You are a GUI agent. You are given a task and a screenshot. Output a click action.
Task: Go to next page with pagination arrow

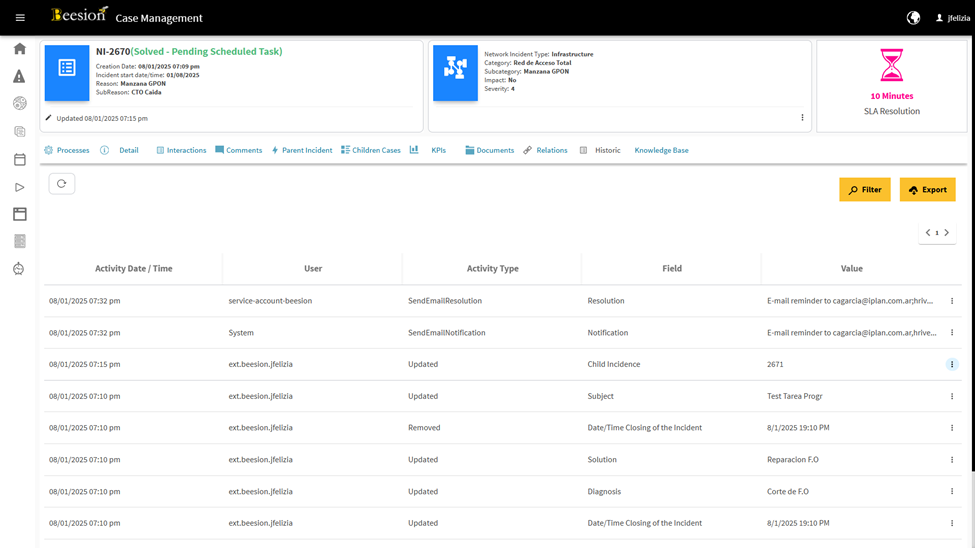pyautogui.click(x=947, y=233)
